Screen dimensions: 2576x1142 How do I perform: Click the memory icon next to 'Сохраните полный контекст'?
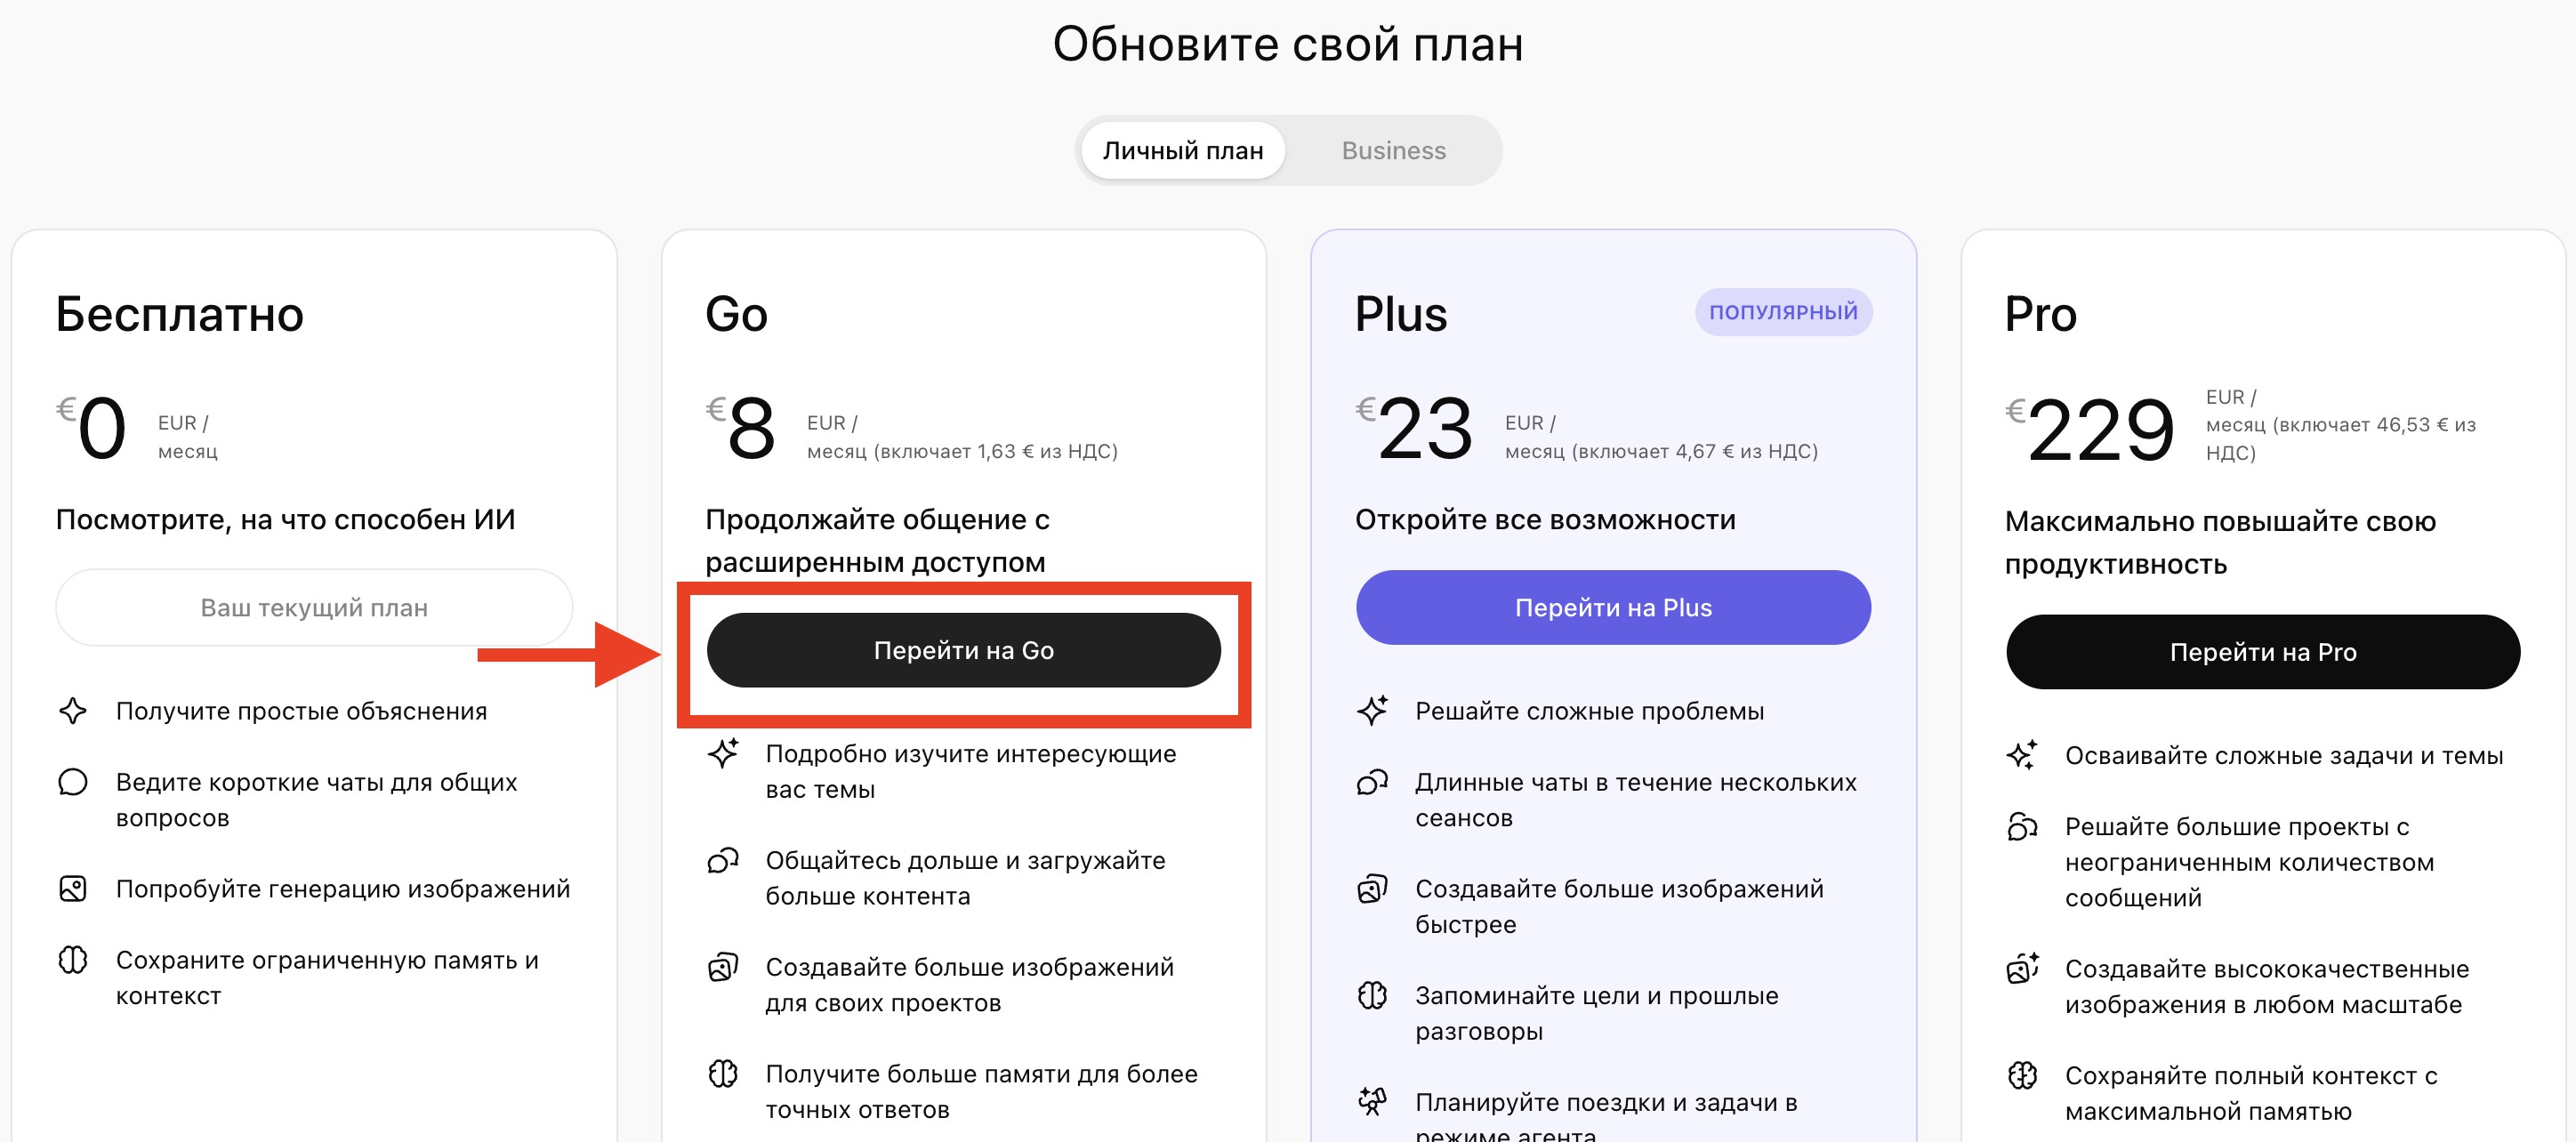pyautogui.click(x=2023, y=1074)
